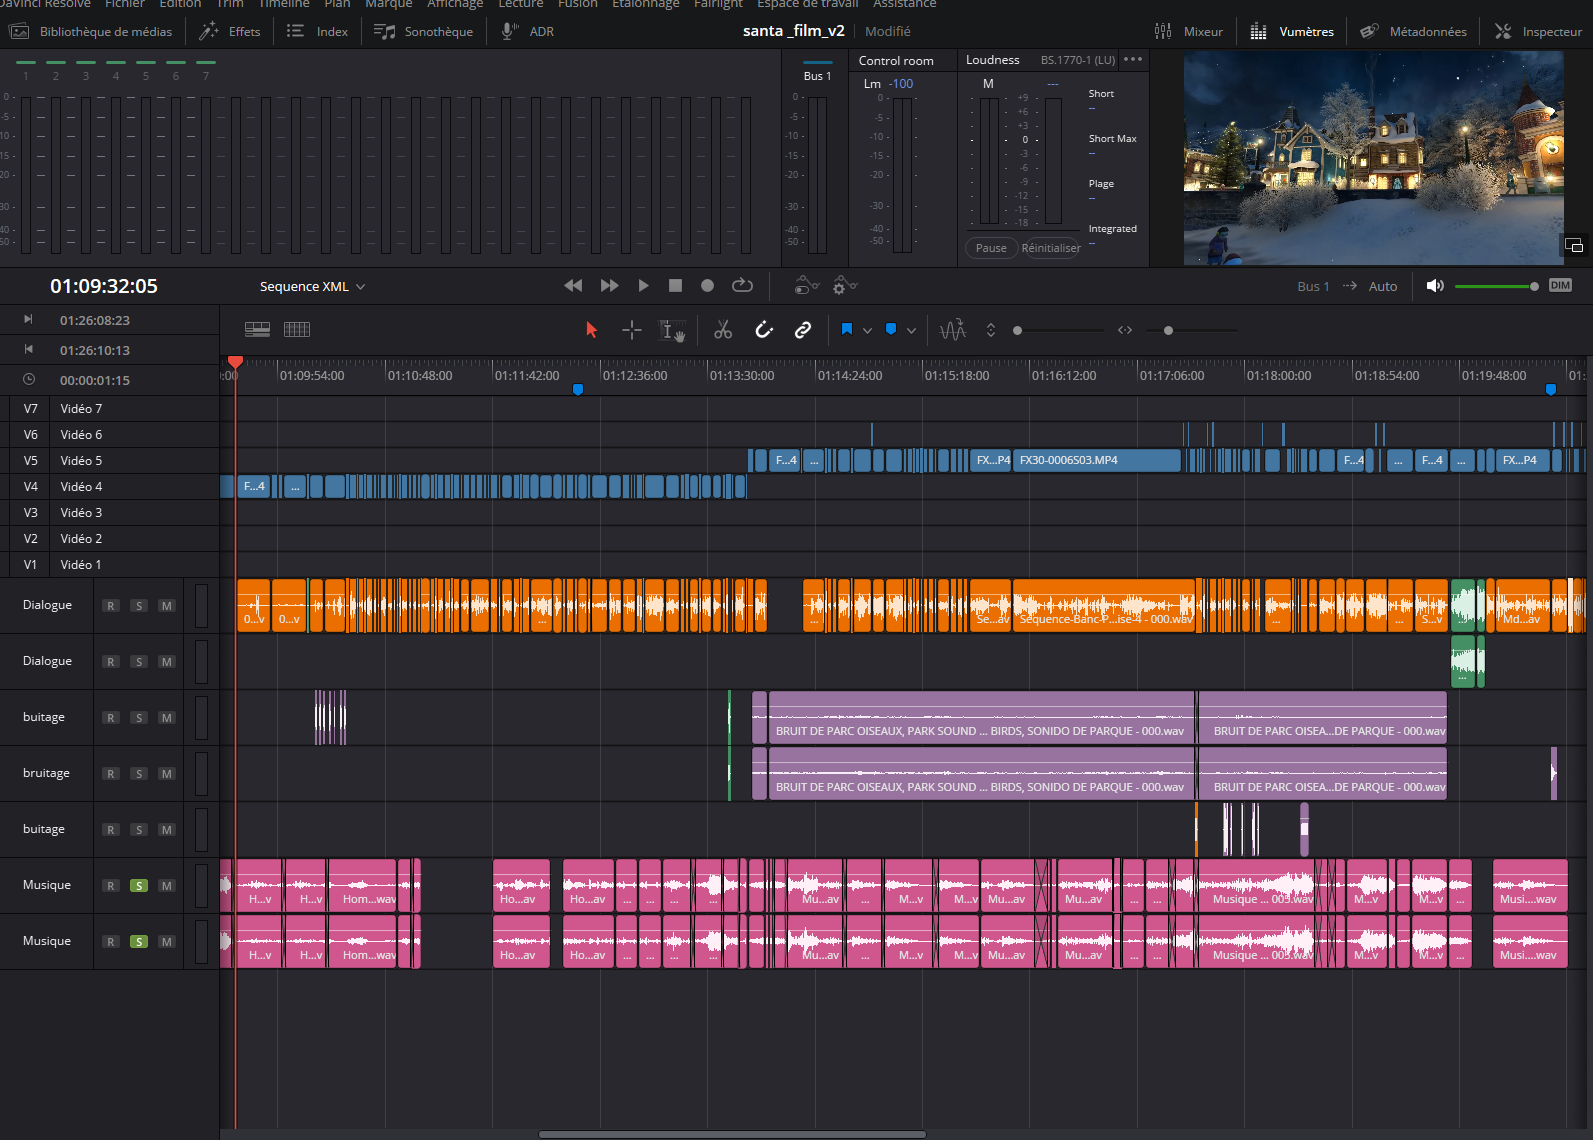Enable loop playback icon

[x=742, y=286]
